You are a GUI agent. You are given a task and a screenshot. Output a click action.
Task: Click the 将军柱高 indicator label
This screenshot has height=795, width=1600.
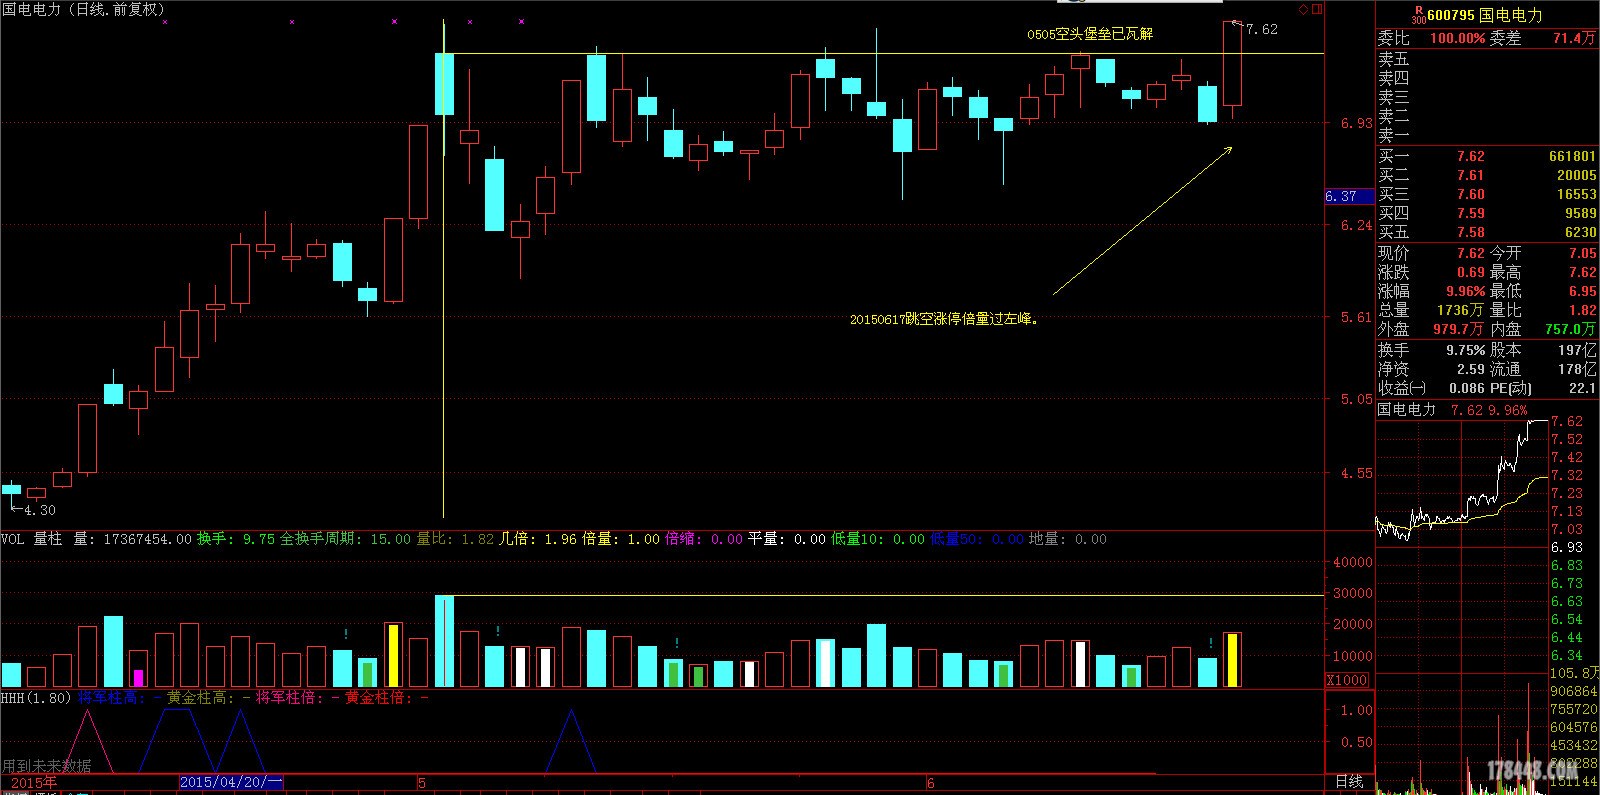click(111, 697)
